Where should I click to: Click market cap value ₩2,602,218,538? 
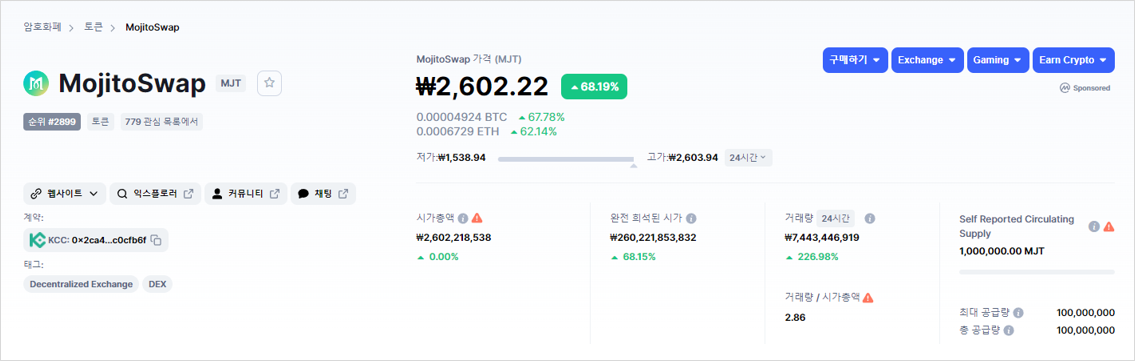point(454,237)
